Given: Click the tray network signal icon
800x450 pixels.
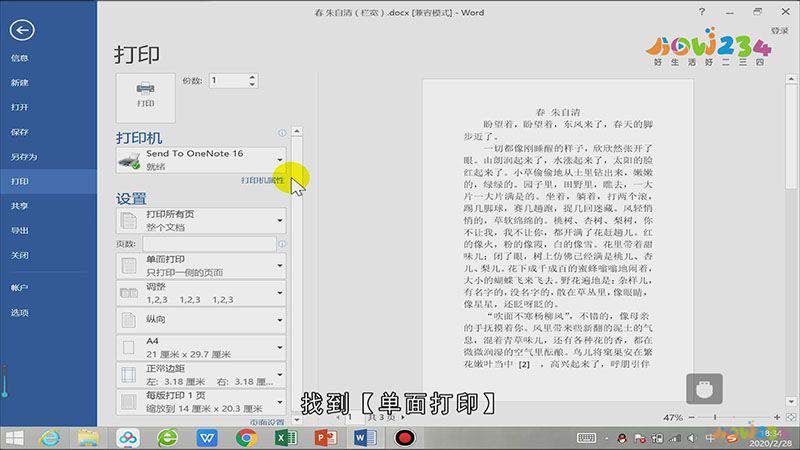Looking at the screenshot, I should [x=675, y=438].
